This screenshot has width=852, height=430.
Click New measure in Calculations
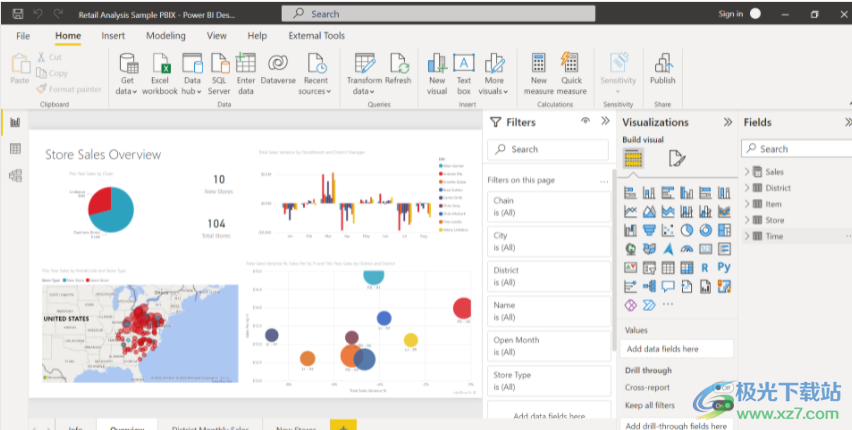[x=538, y=75]
